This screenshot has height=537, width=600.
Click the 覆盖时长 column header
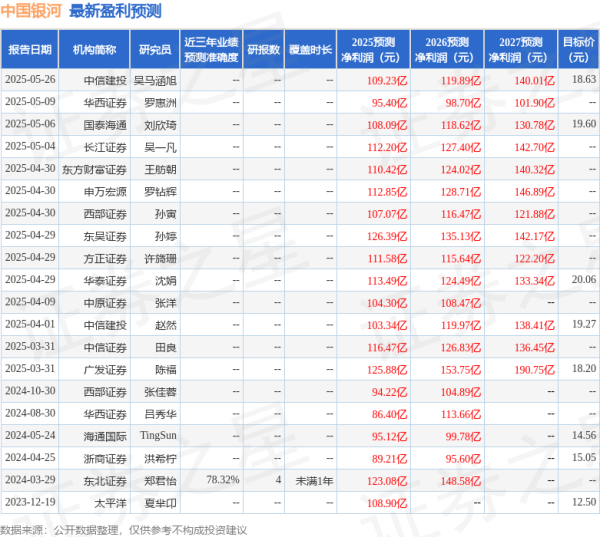click(x=310, y=48)
